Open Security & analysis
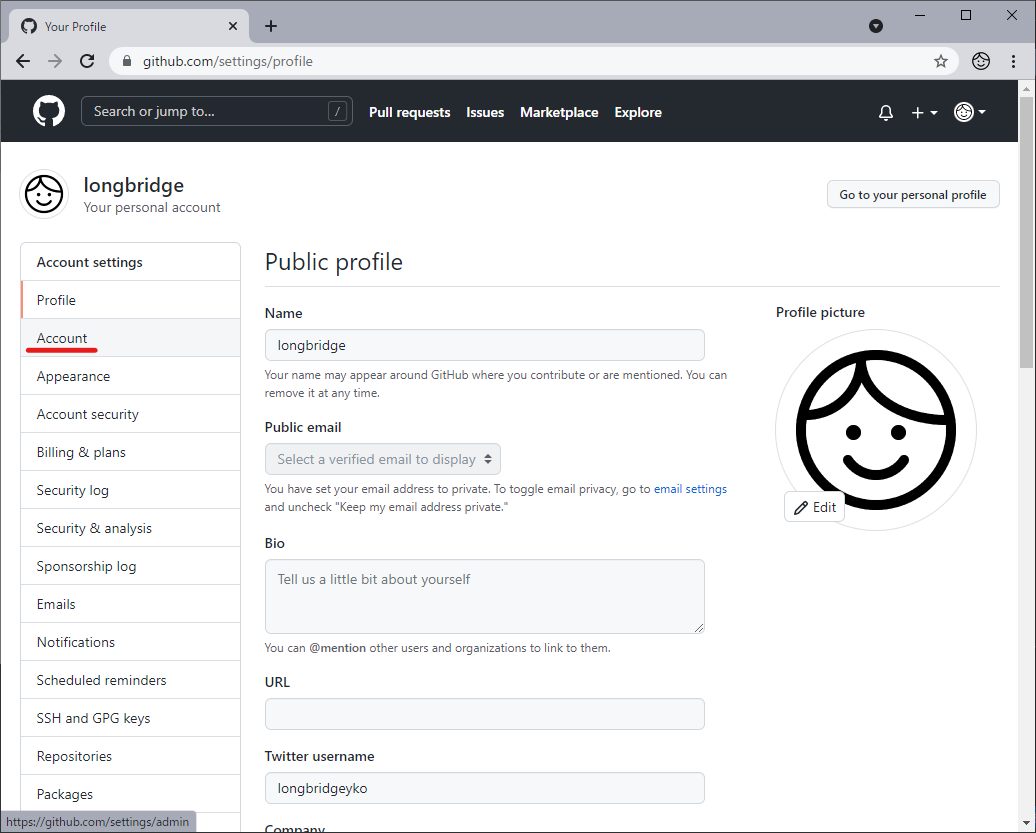The image size is (1036, 833). pyautogui.click(x=131, y=528)
